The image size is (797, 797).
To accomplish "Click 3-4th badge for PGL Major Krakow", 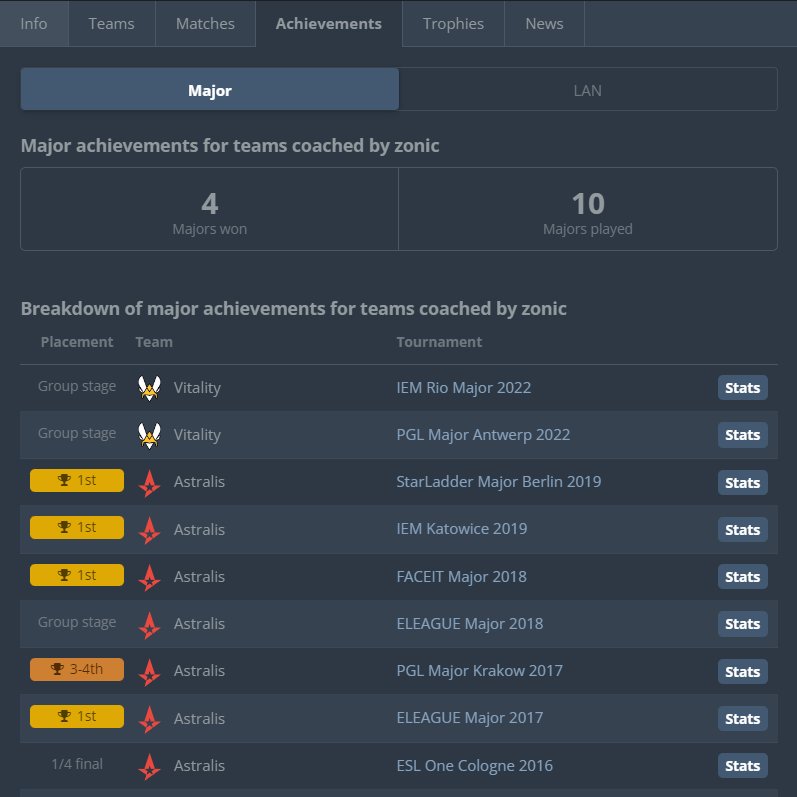I will (77, 669).
